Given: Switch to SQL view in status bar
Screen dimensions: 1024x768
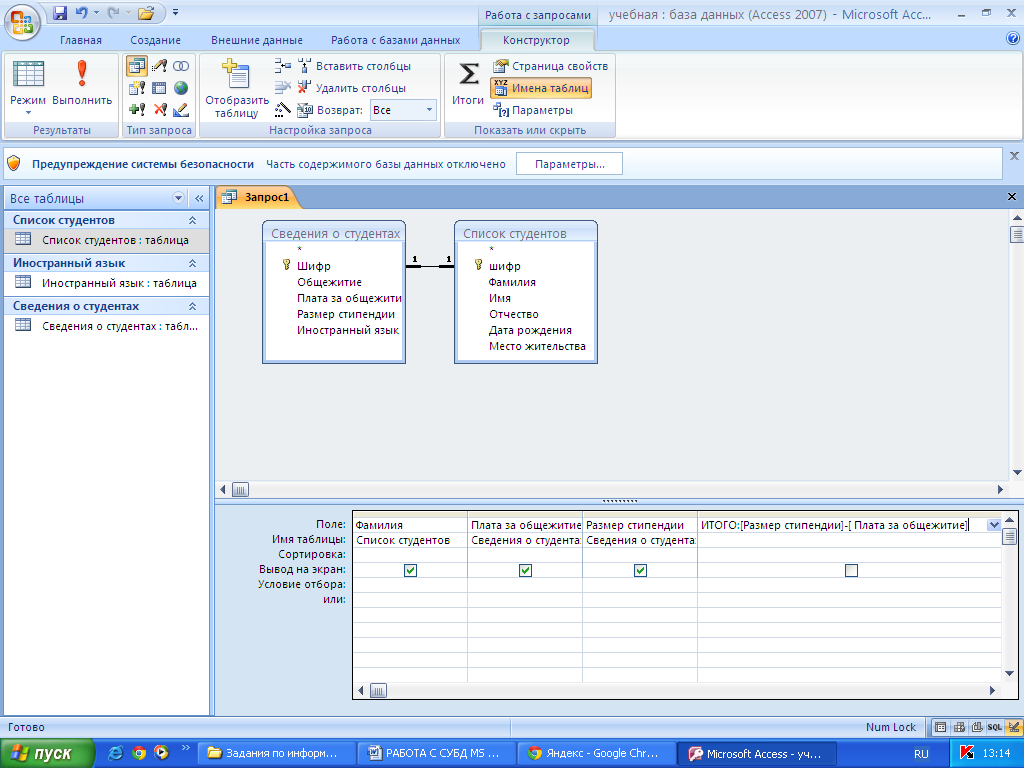Looking at the screenshot, I should point(995,727).
